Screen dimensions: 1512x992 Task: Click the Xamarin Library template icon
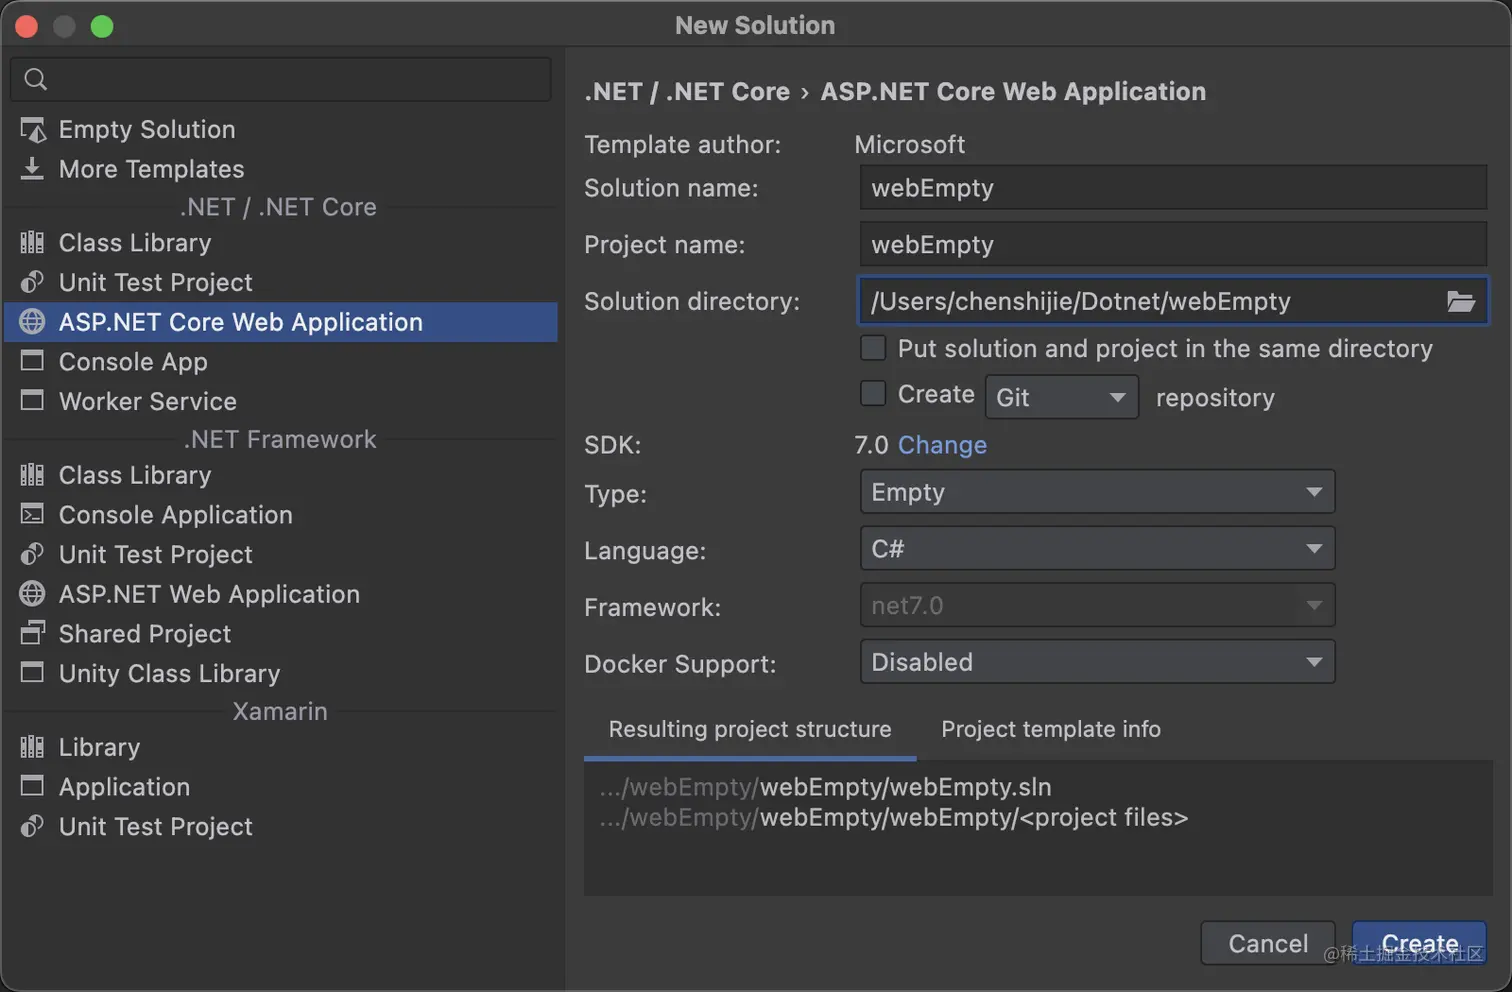32,747
